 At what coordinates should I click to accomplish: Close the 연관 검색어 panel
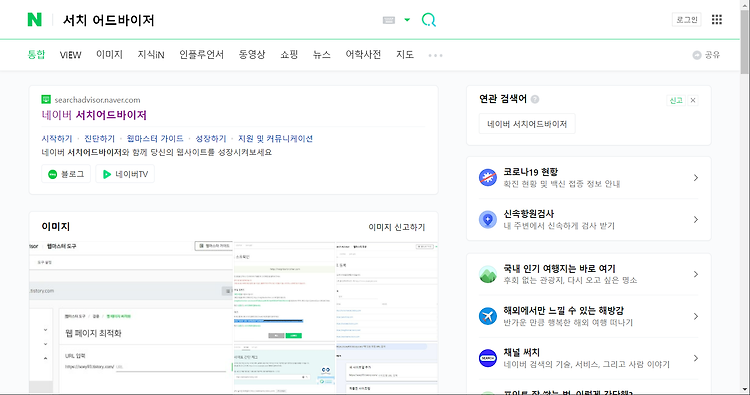[693, 100]
